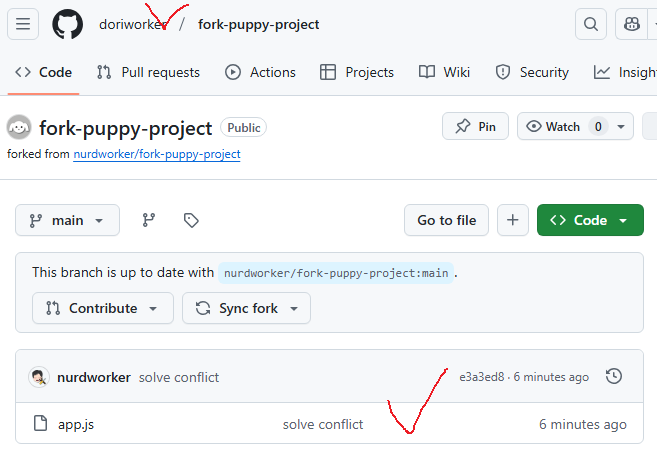
Task: Open the Wiki tab
Action: [445, 72]
